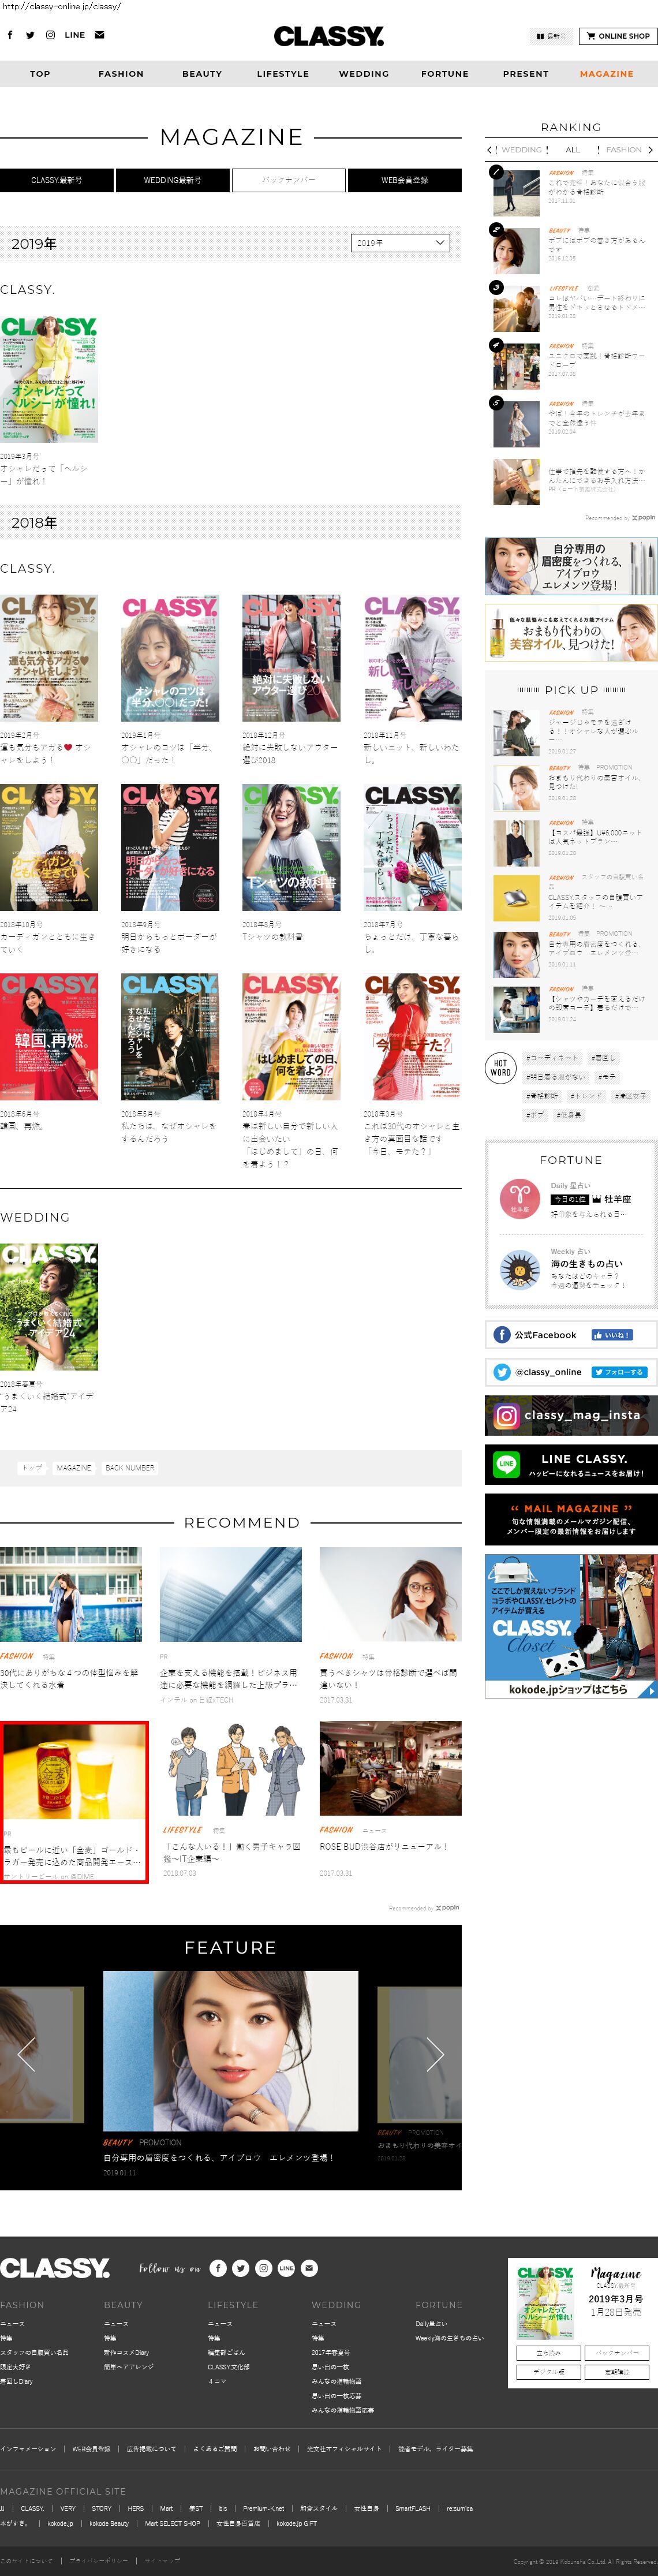Open the LINE CLASSY. banner
Image resolution: width=658 pixels, height=2576 pixels.
coord(571,1465)
